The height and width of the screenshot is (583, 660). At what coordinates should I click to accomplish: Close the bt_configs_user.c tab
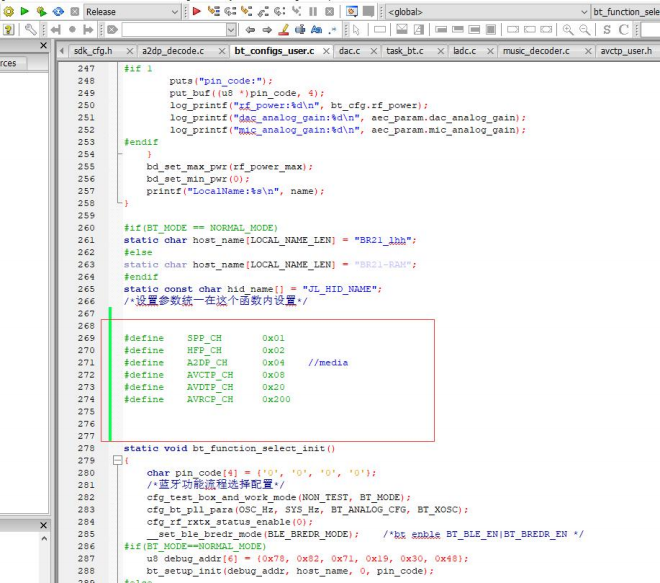click(326, 51)
